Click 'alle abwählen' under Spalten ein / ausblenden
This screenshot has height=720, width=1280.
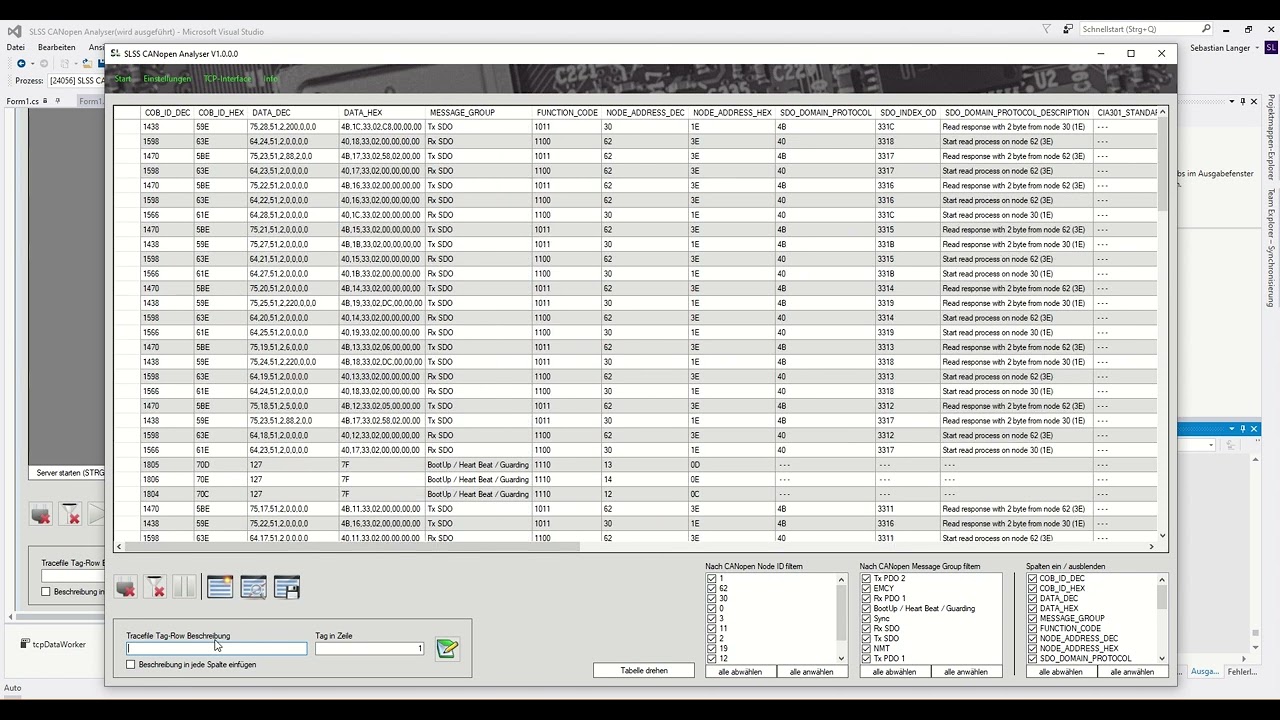pos(1061,672)
